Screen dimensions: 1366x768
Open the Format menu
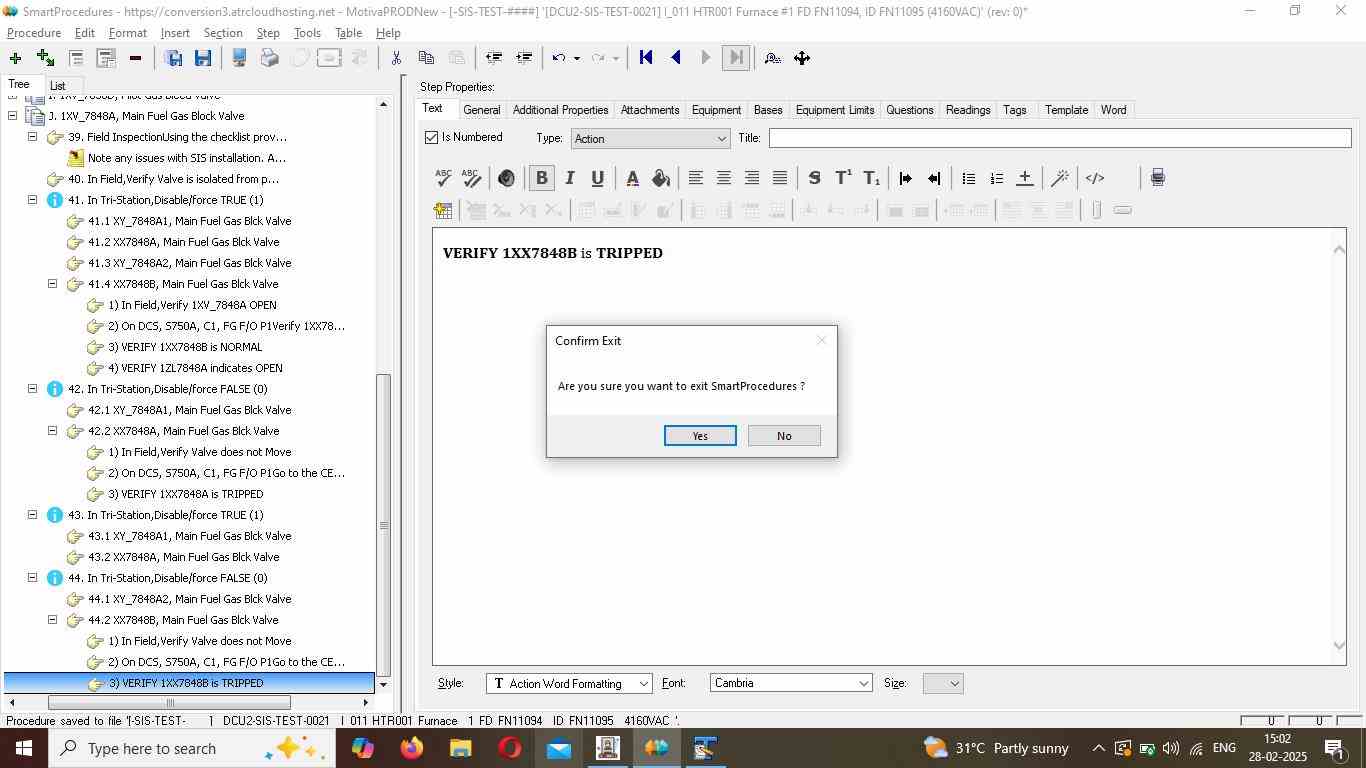point(128,33)
